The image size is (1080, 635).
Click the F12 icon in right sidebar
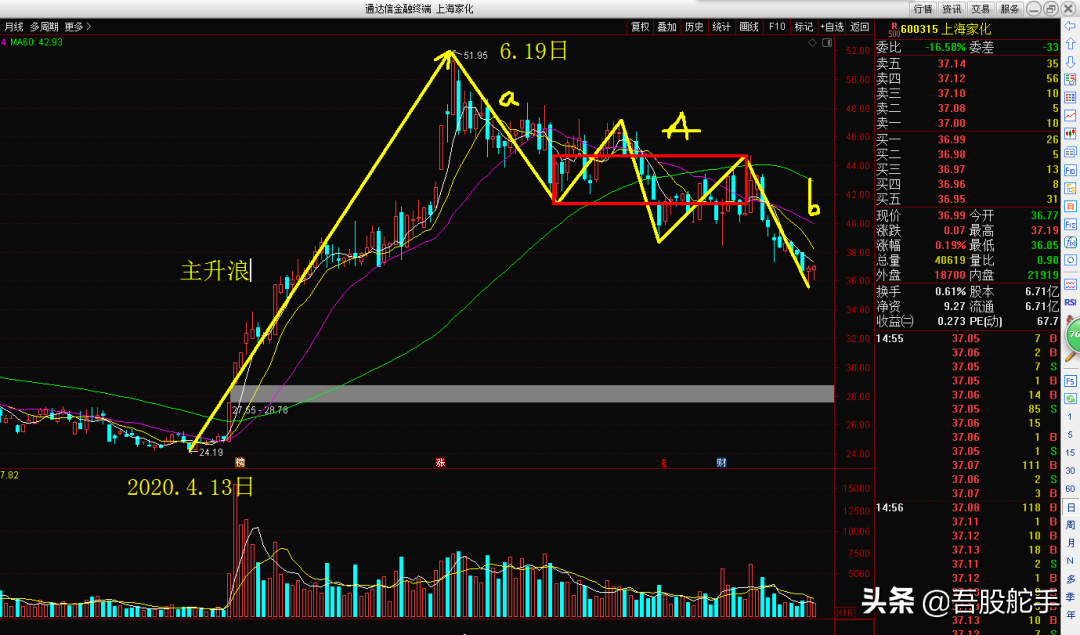(x=1070, y=225)
